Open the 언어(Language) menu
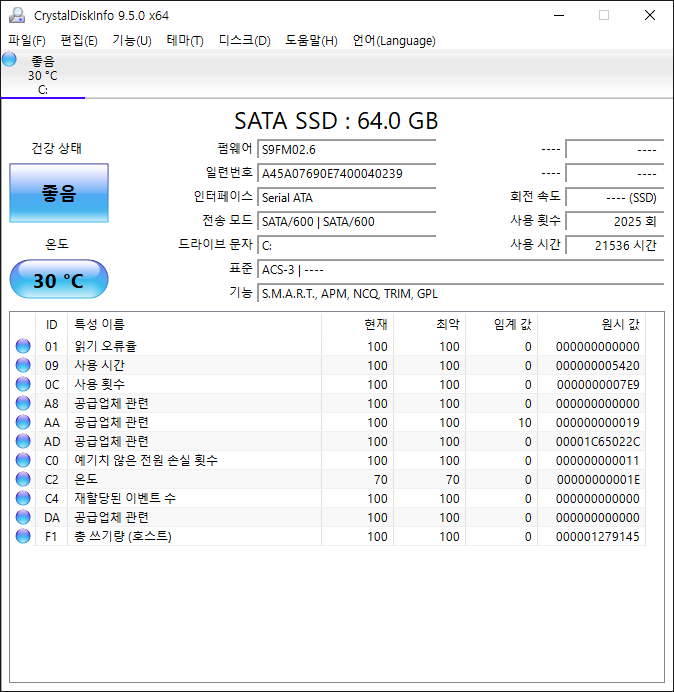674x692 pixels. pyautogui.click(x=394, y=41)
